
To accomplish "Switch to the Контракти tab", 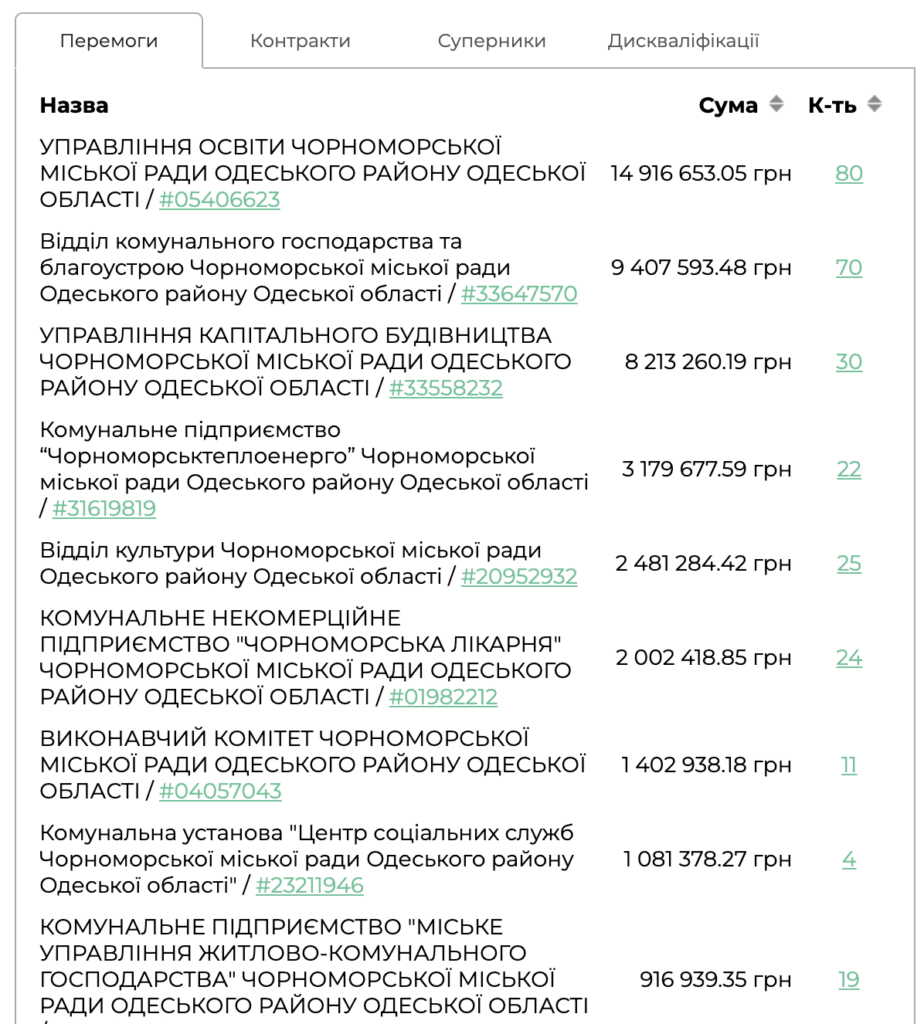I will 300,41.
